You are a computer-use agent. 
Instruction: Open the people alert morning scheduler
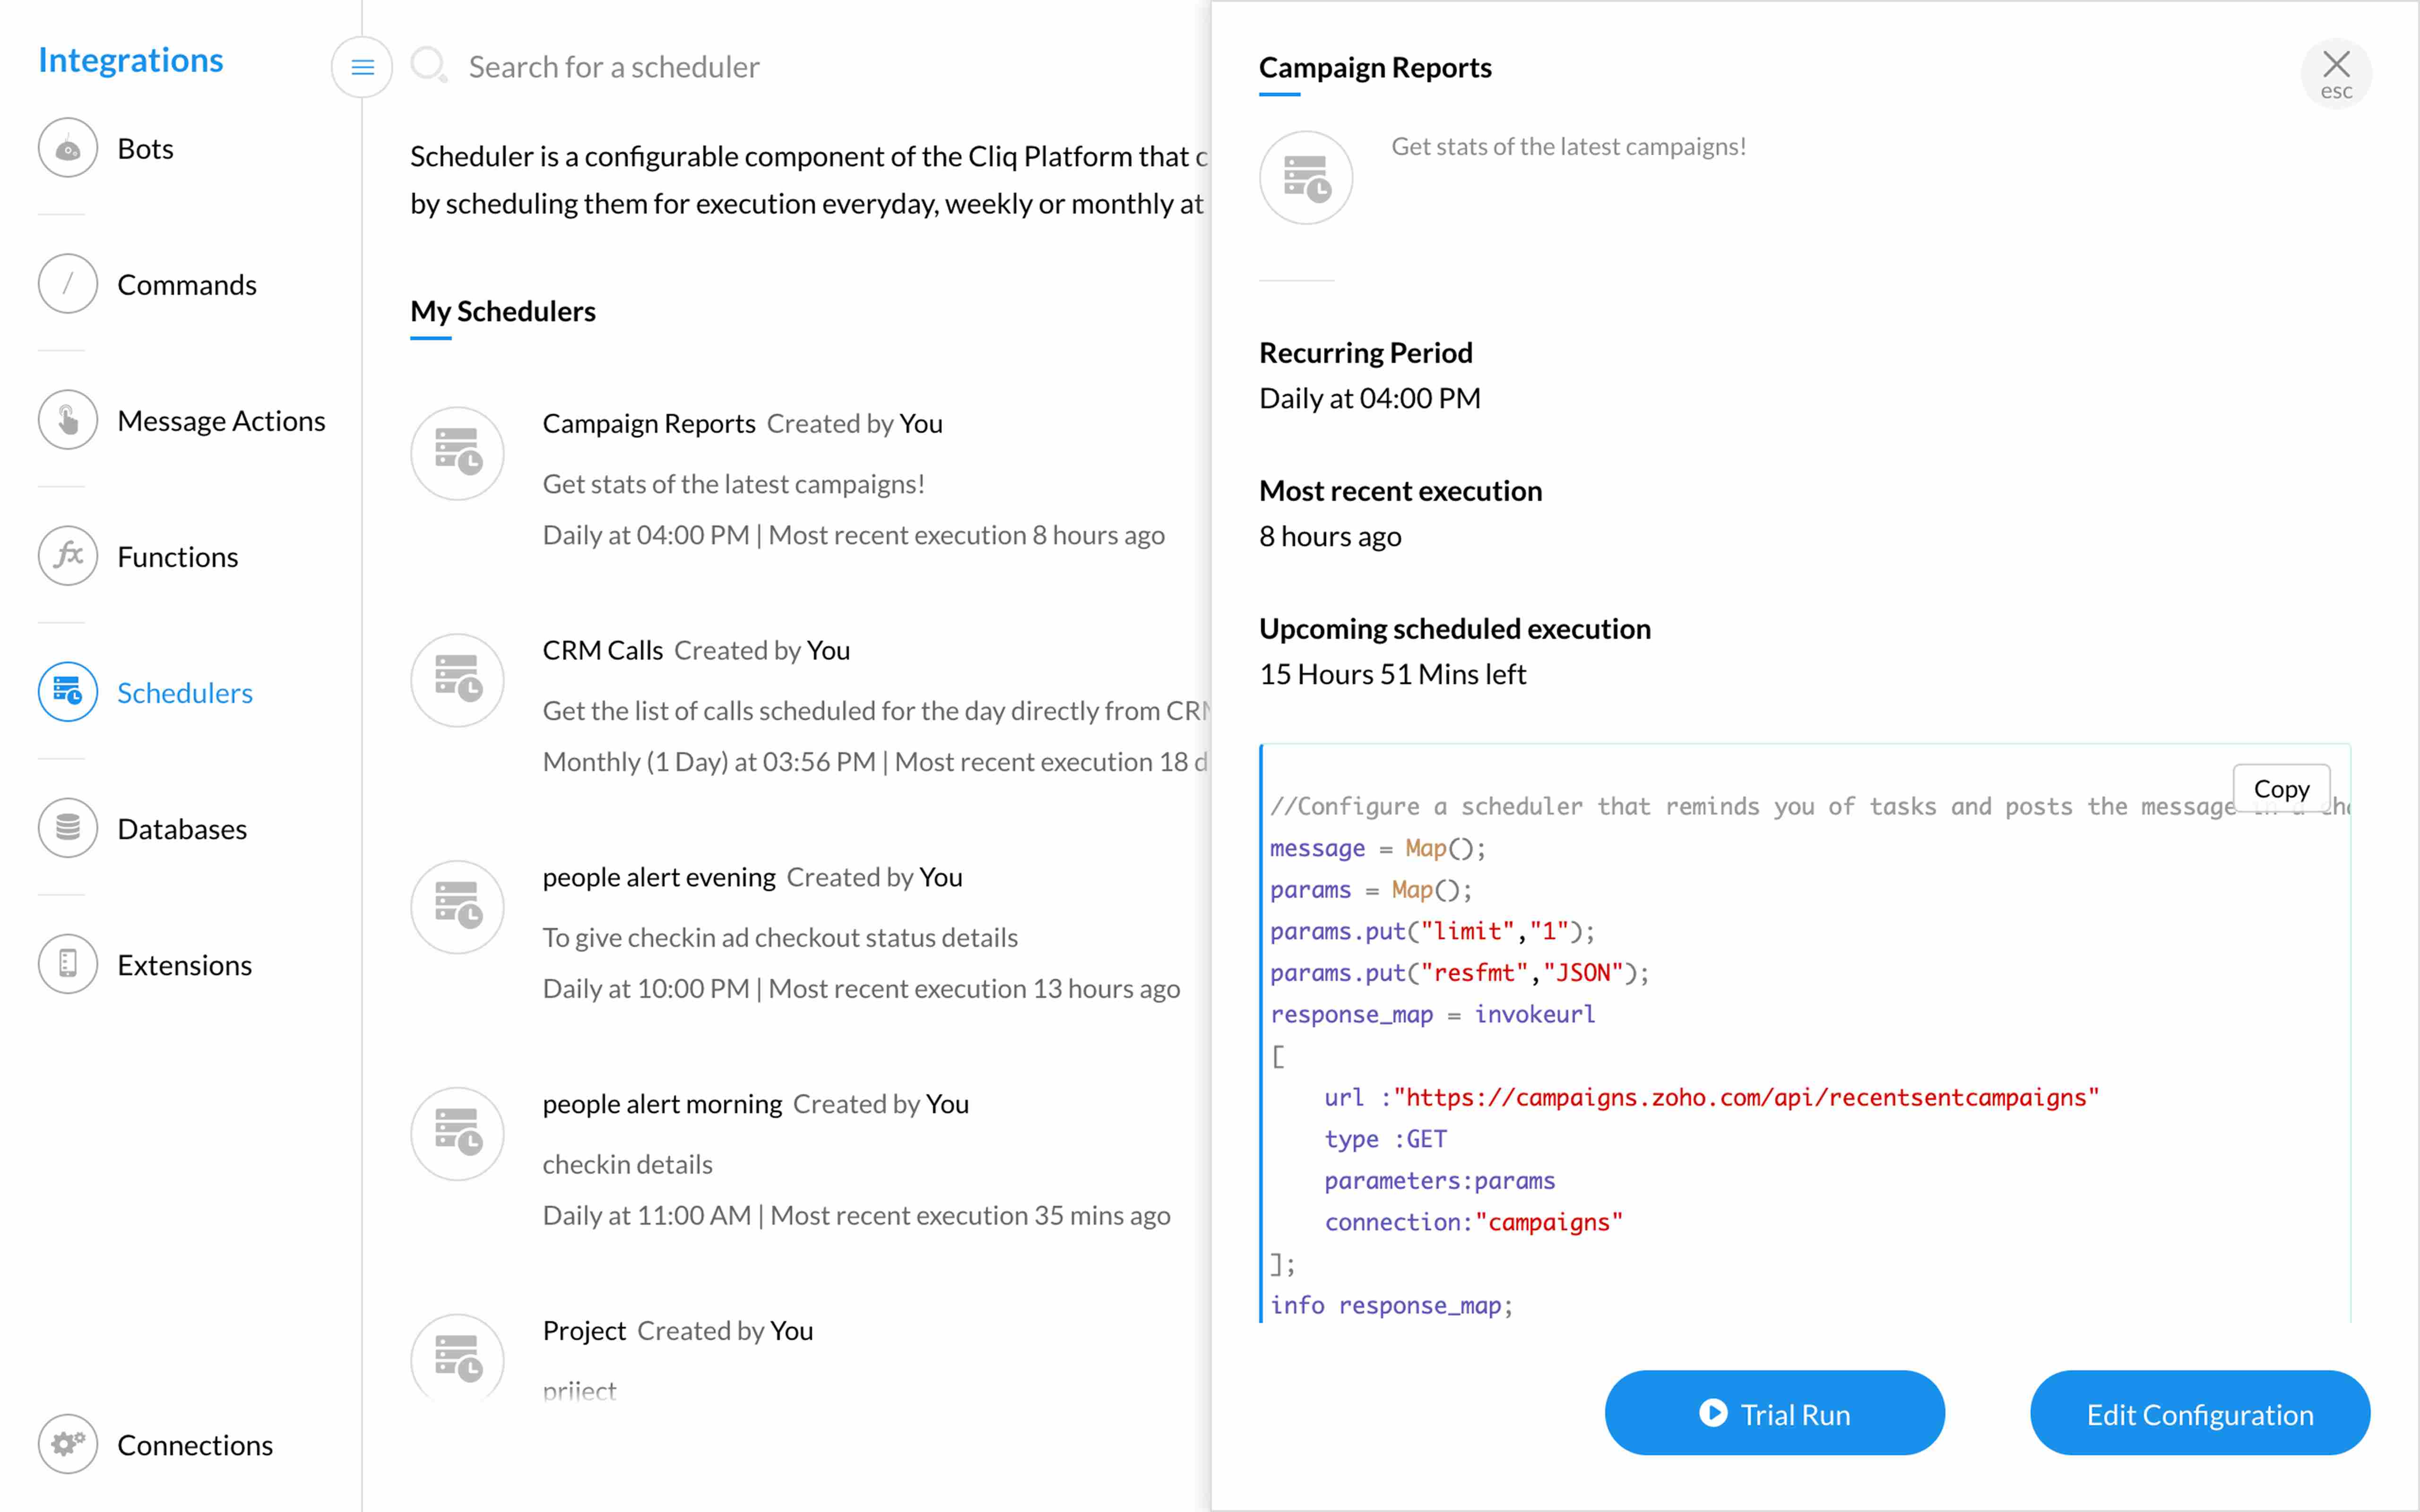click(x=662, y=1105)
